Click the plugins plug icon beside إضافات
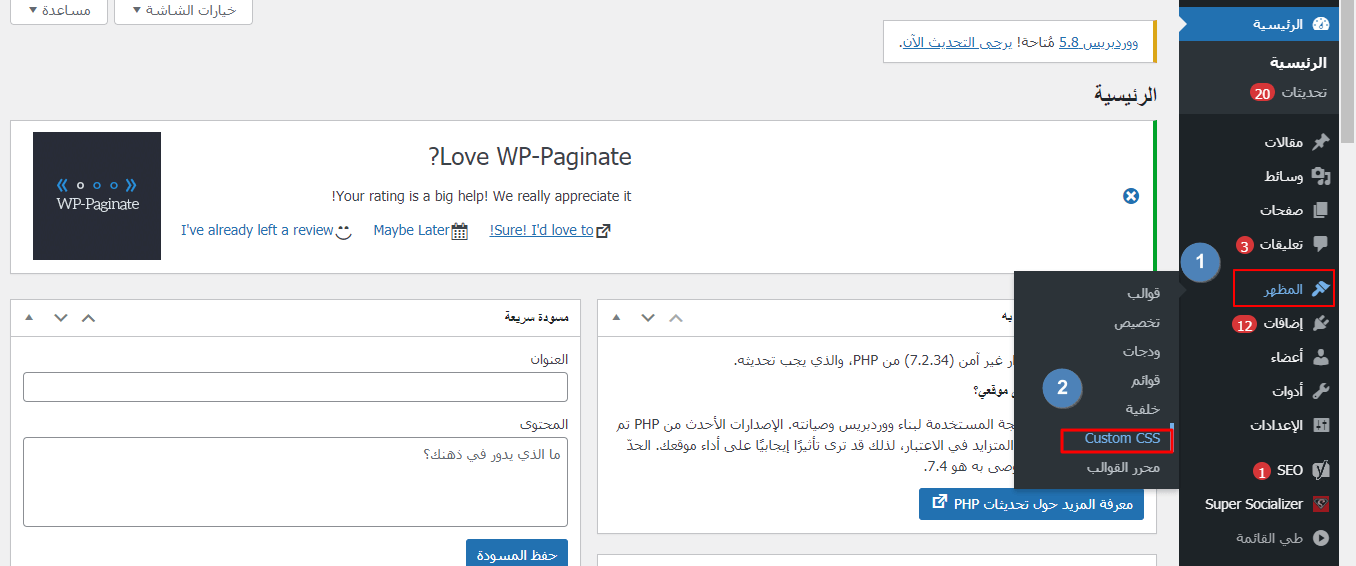This screenshot has width=1356, height=566. coord(1320,323)
